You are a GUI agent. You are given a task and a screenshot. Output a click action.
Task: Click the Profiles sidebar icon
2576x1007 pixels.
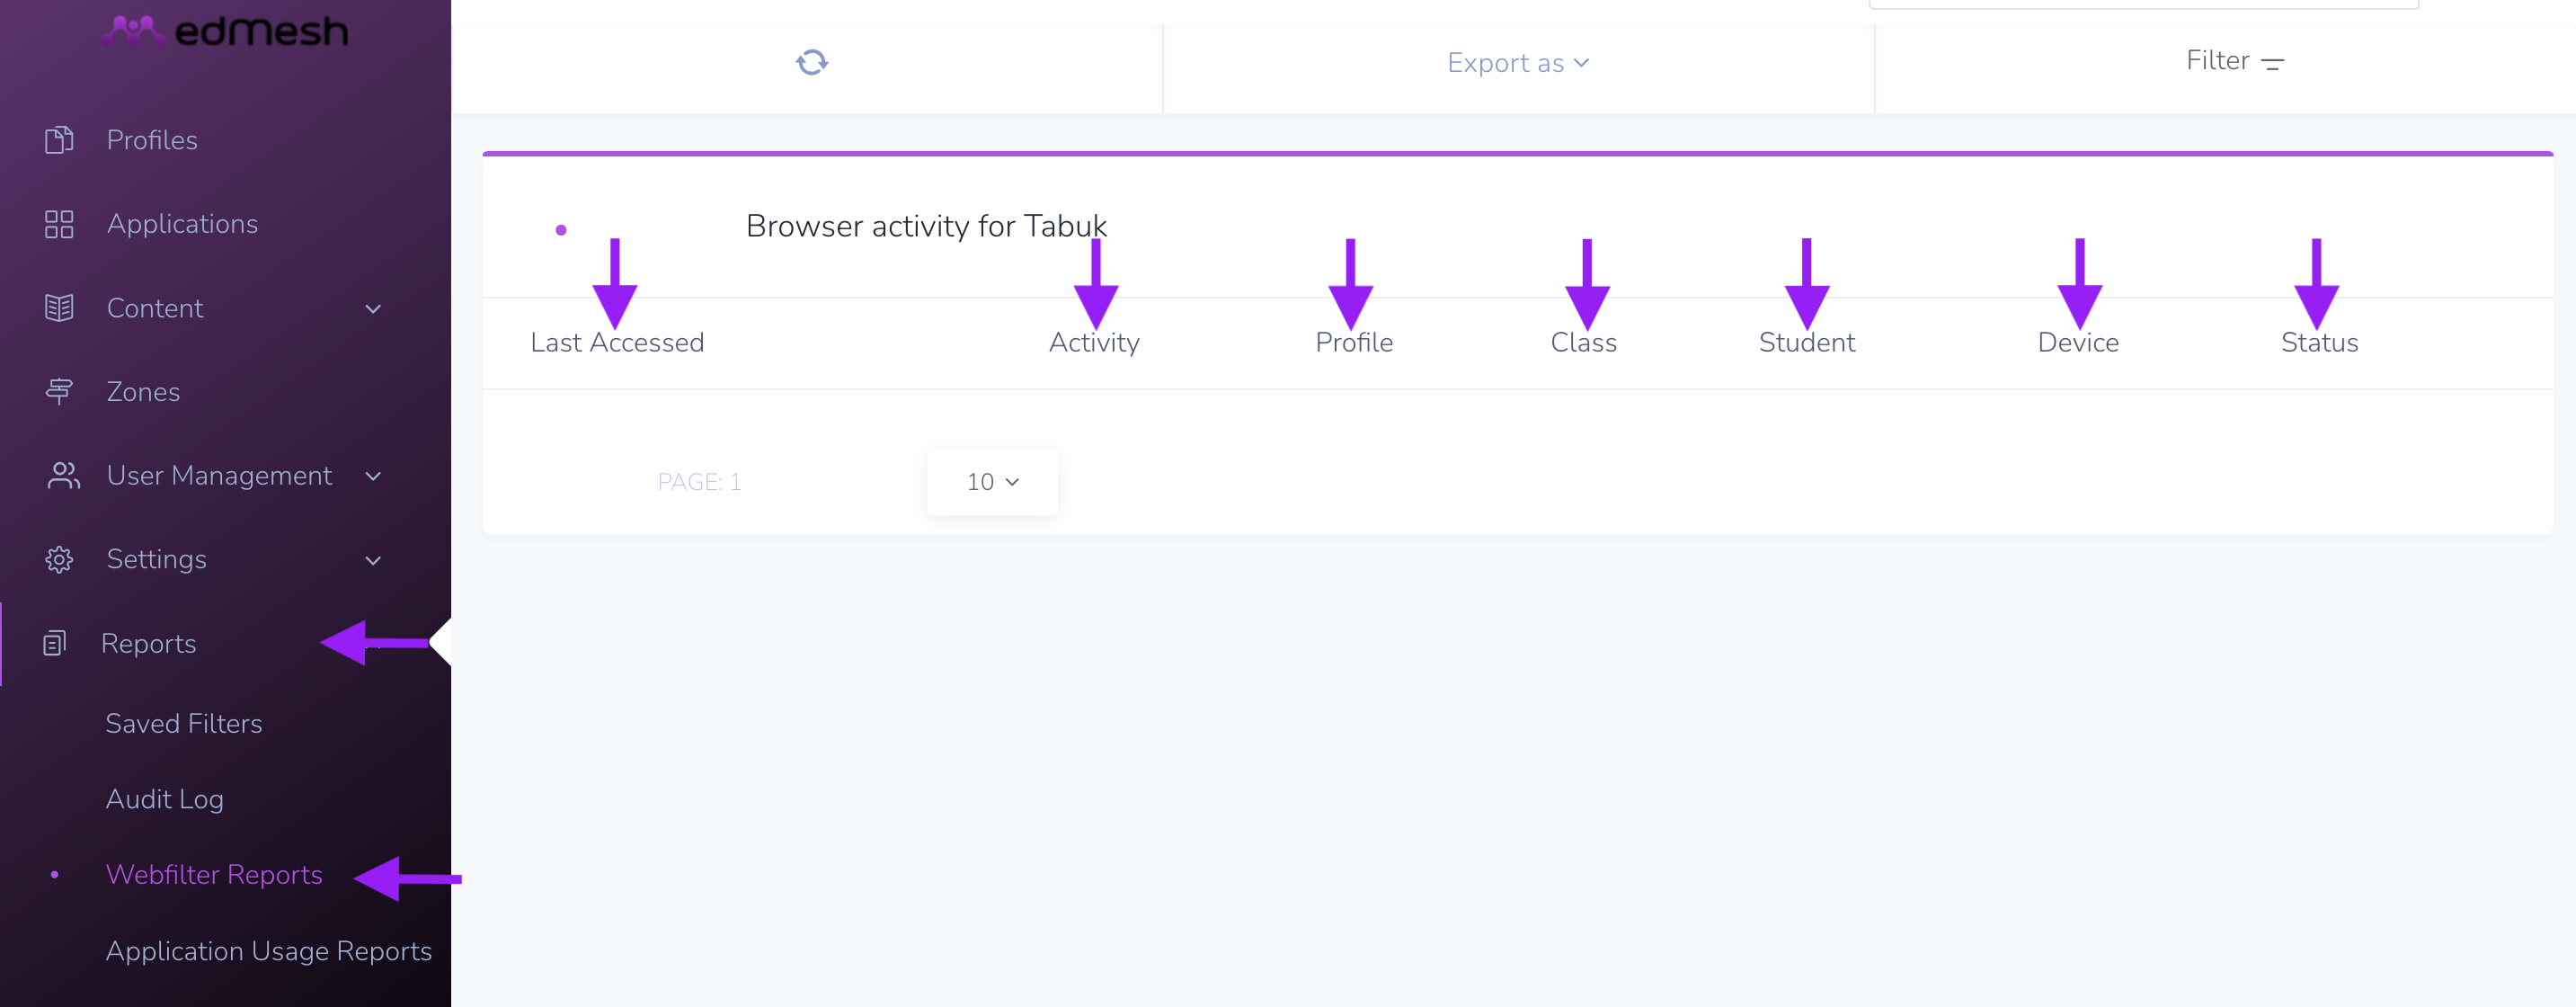click(59, 140)
